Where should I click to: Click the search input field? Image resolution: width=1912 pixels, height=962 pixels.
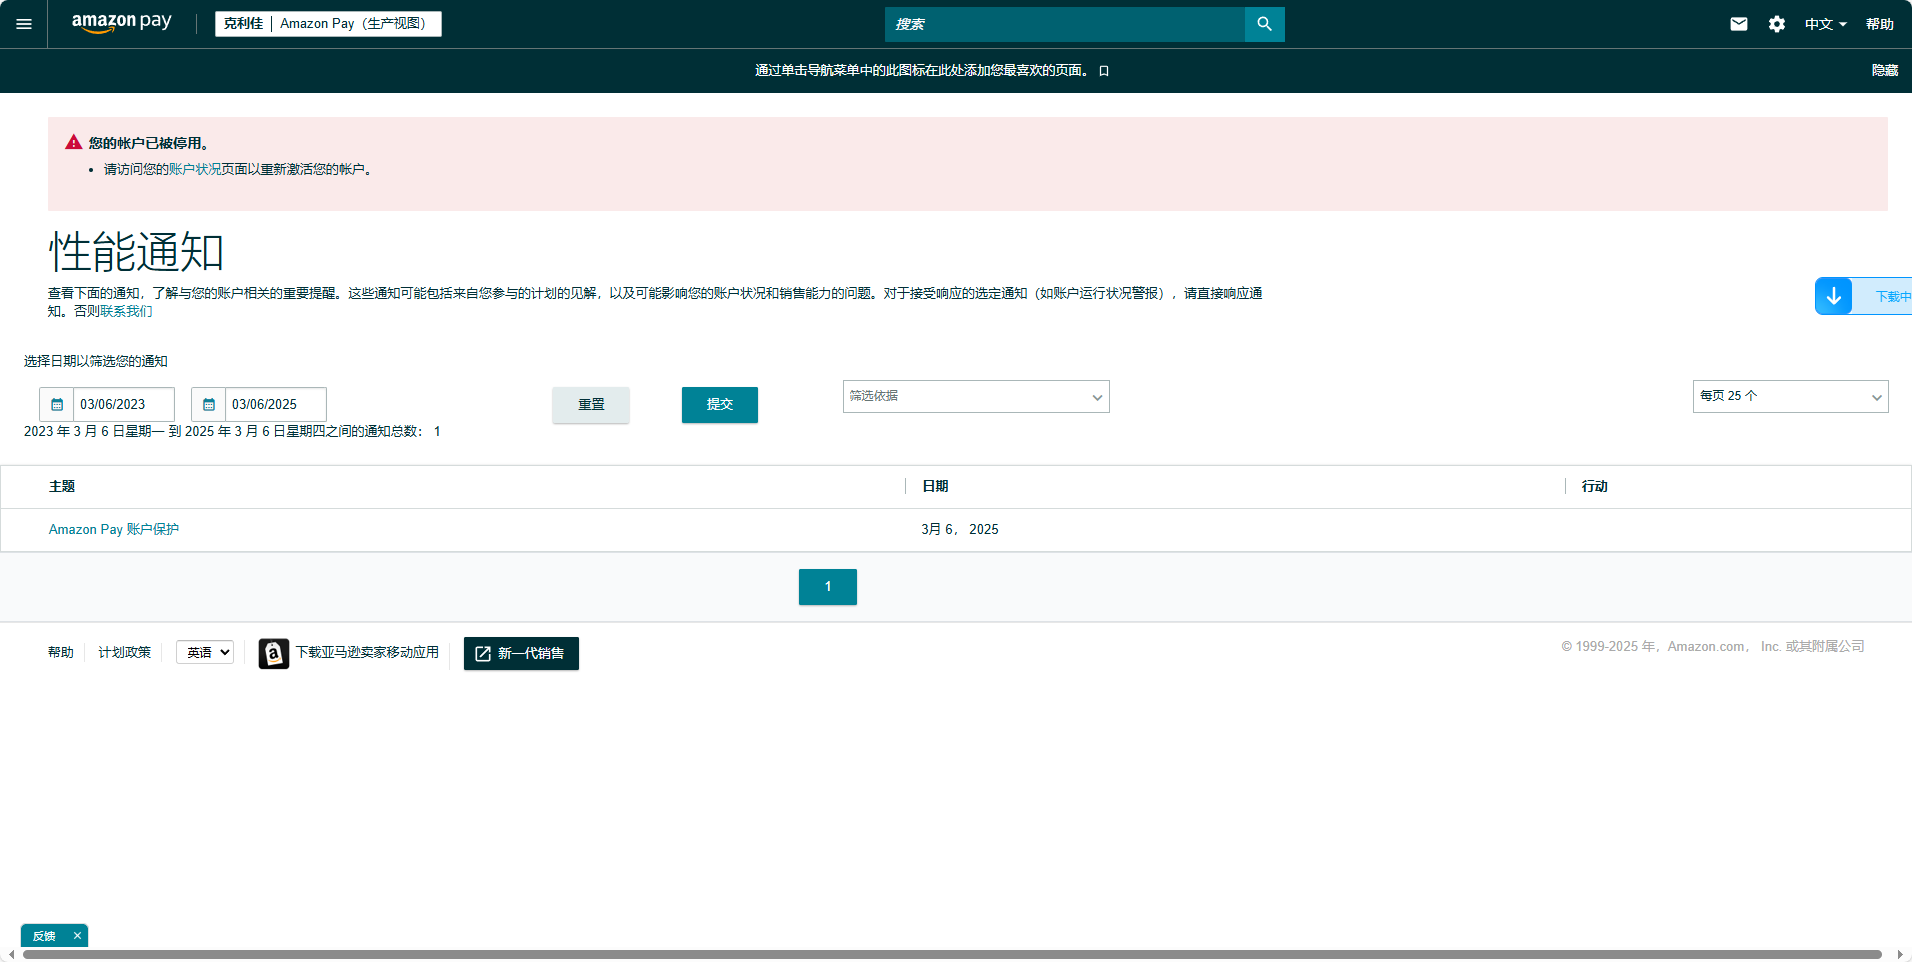pos(1065,24)
